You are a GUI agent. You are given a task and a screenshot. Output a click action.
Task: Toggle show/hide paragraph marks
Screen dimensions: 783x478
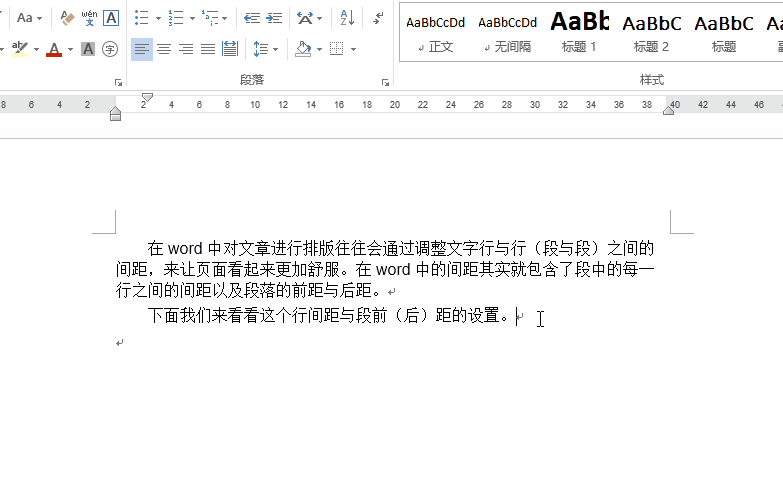378,18
